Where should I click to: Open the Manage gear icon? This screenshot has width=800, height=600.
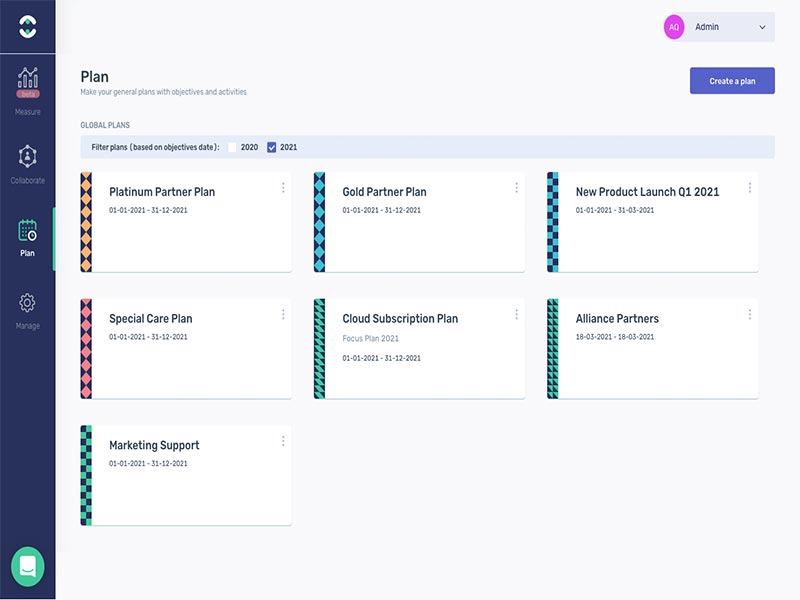click(27, 303)
